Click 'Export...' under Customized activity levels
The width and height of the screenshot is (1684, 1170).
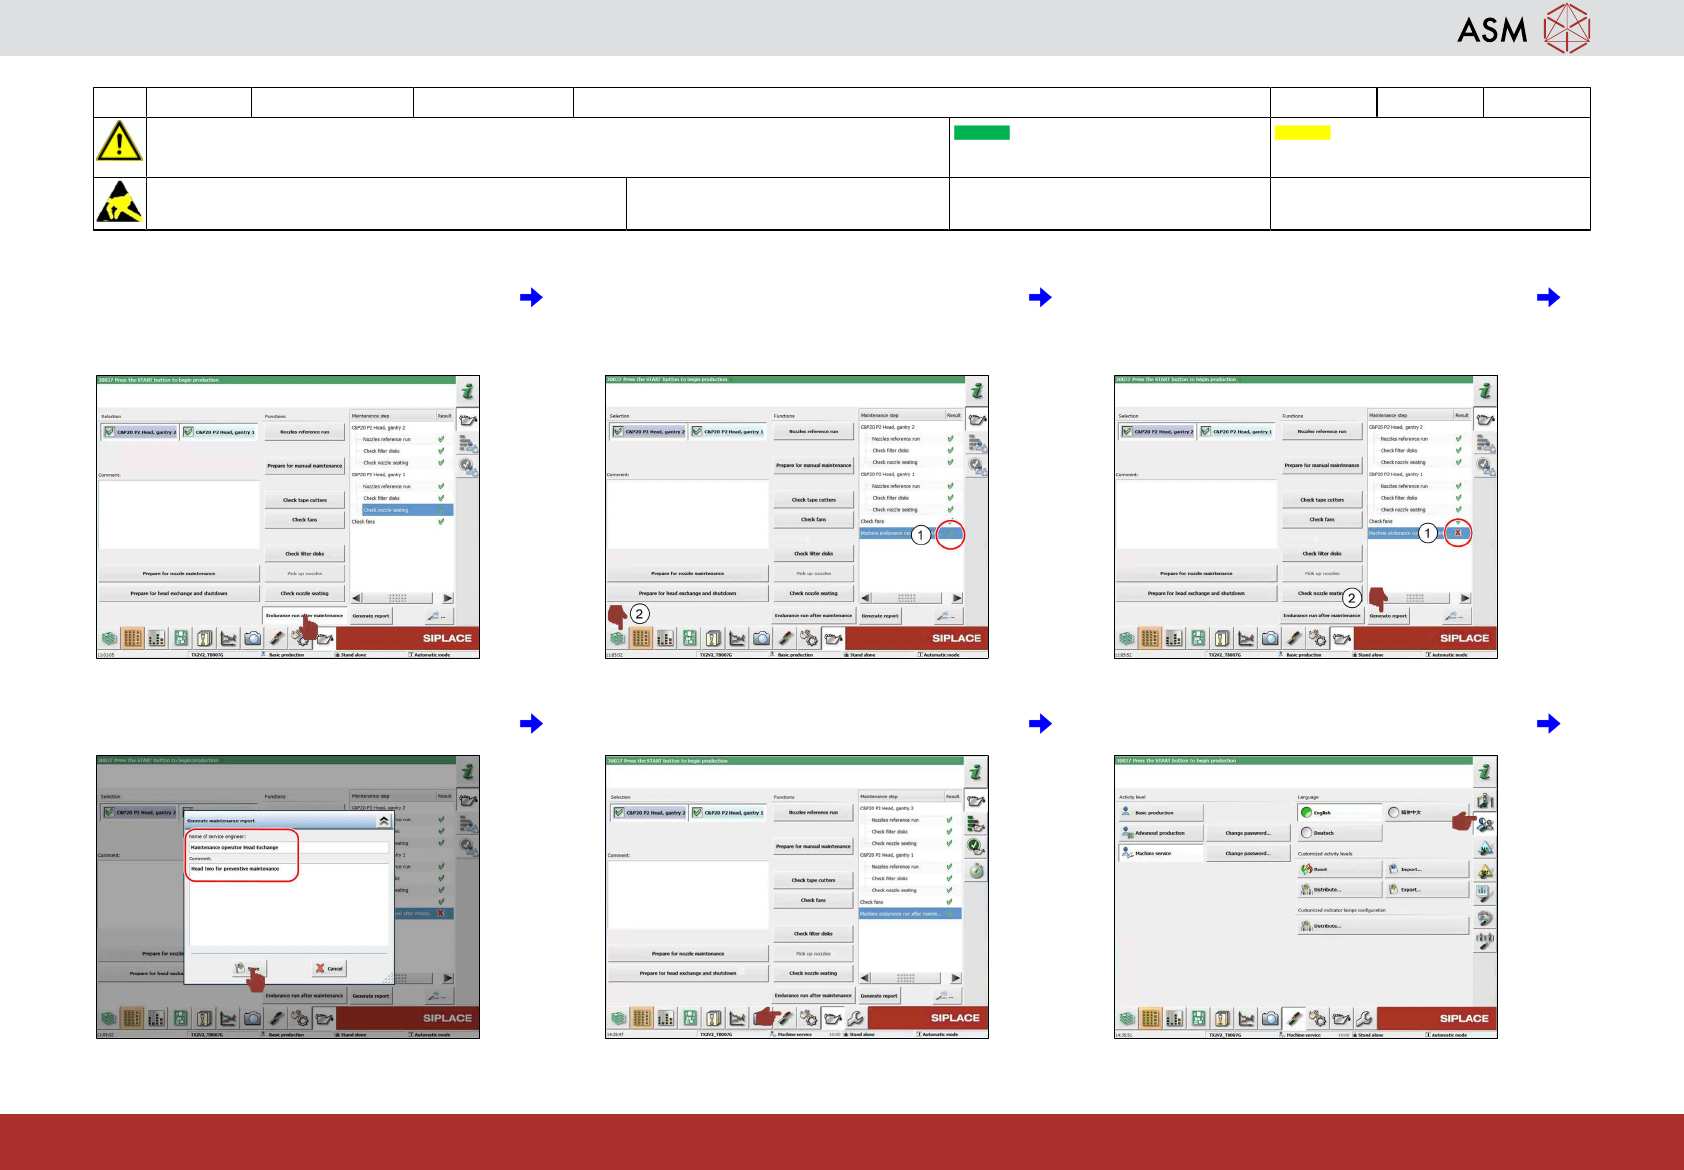(x=1427, y=889)
